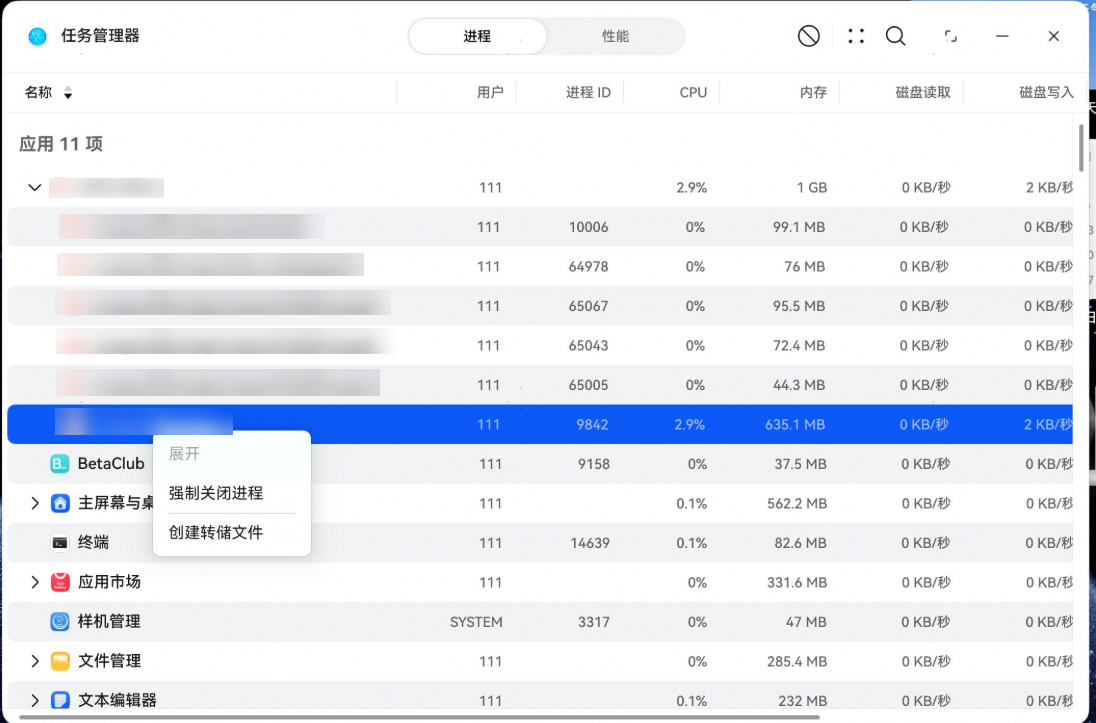Screen dimensions: 1096x723
Task: Click the refresh icon in the titlebar
Action: 949,35
